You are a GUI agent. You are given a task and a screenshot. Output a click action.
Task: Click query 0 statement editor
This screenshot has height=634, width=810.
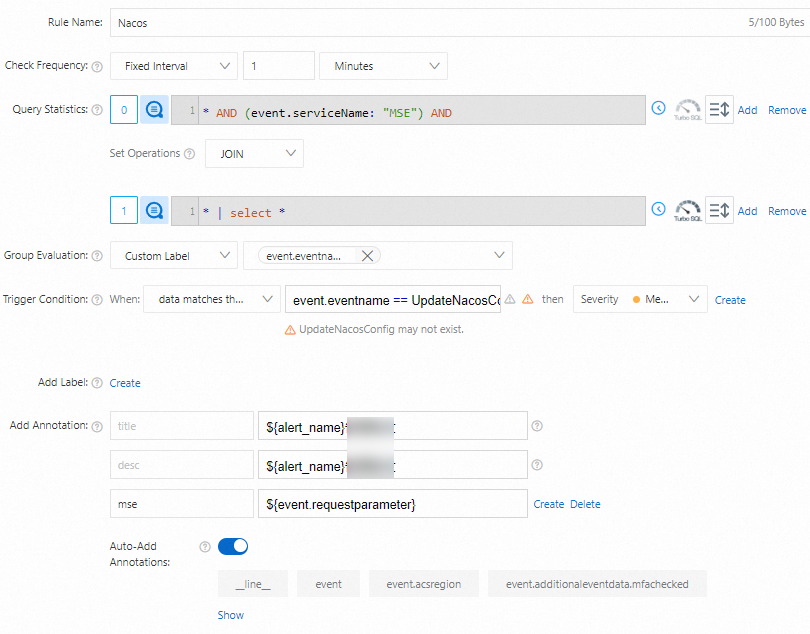(408, 110)
